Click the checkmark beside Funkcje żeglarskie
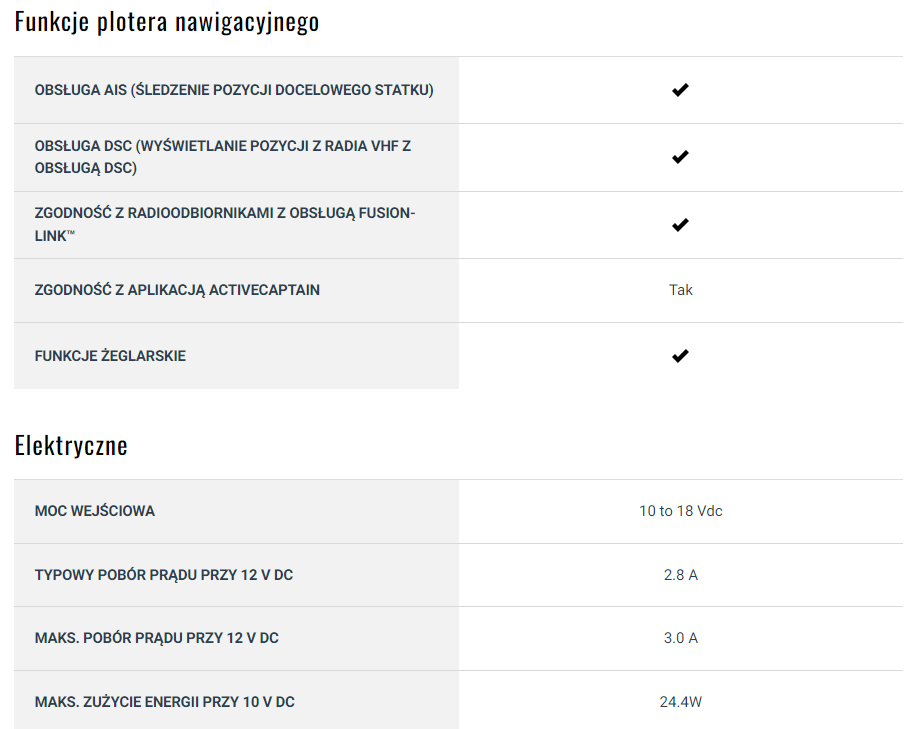 pos(680,356)
